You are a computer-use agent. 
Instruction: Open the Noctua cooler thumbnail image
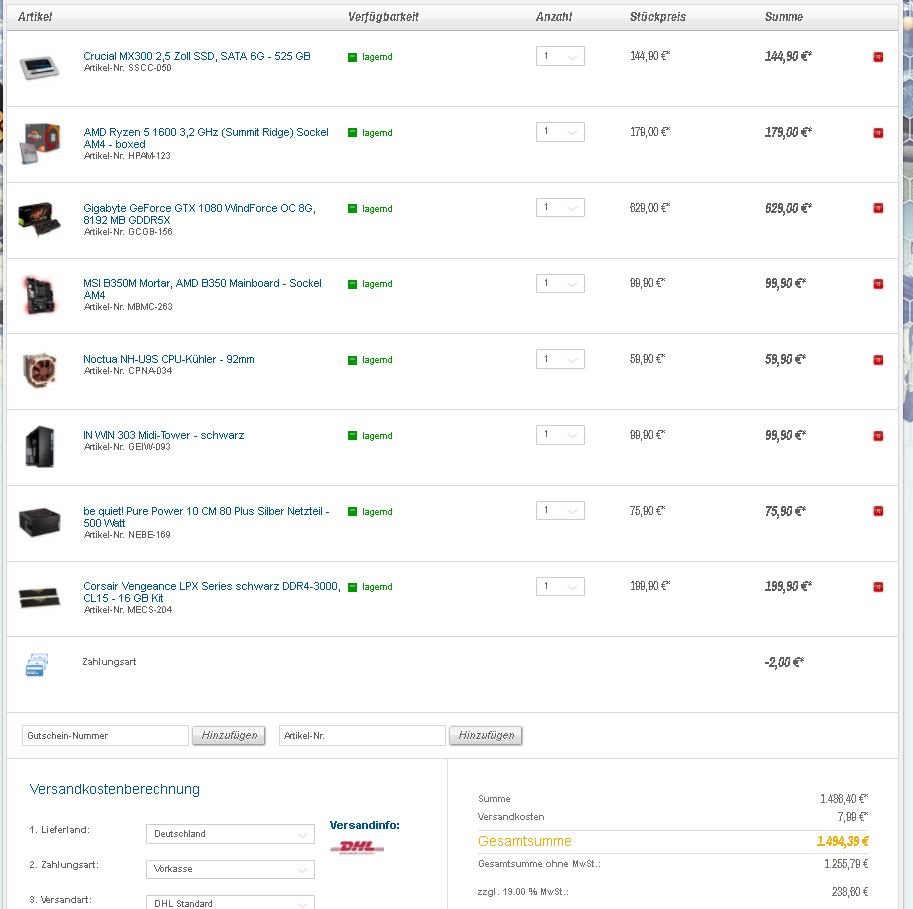[39, 370]
